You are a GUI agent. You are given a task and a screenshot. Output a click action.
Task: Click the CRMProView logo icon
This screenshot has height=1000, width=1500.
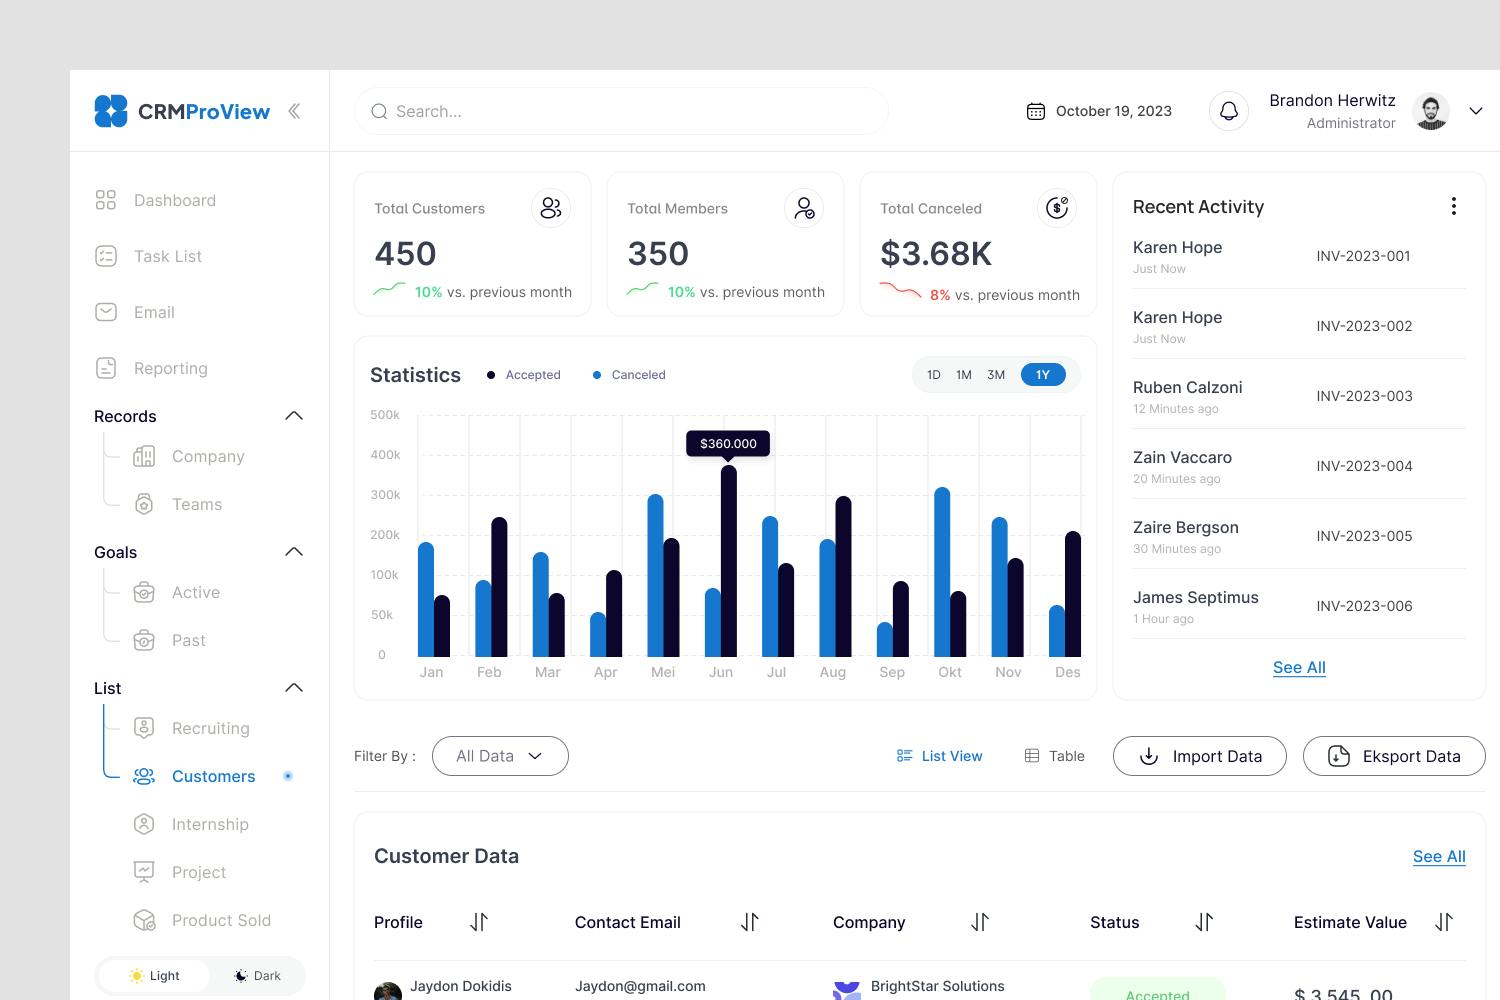(x=111, y=111)
